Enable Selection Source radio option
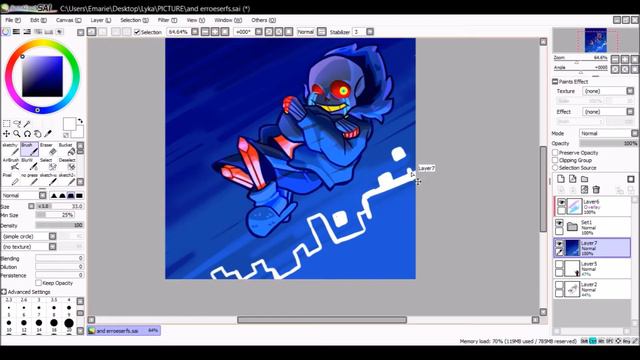The height and width of the screenshot is (360, 640). coord(555,168)
